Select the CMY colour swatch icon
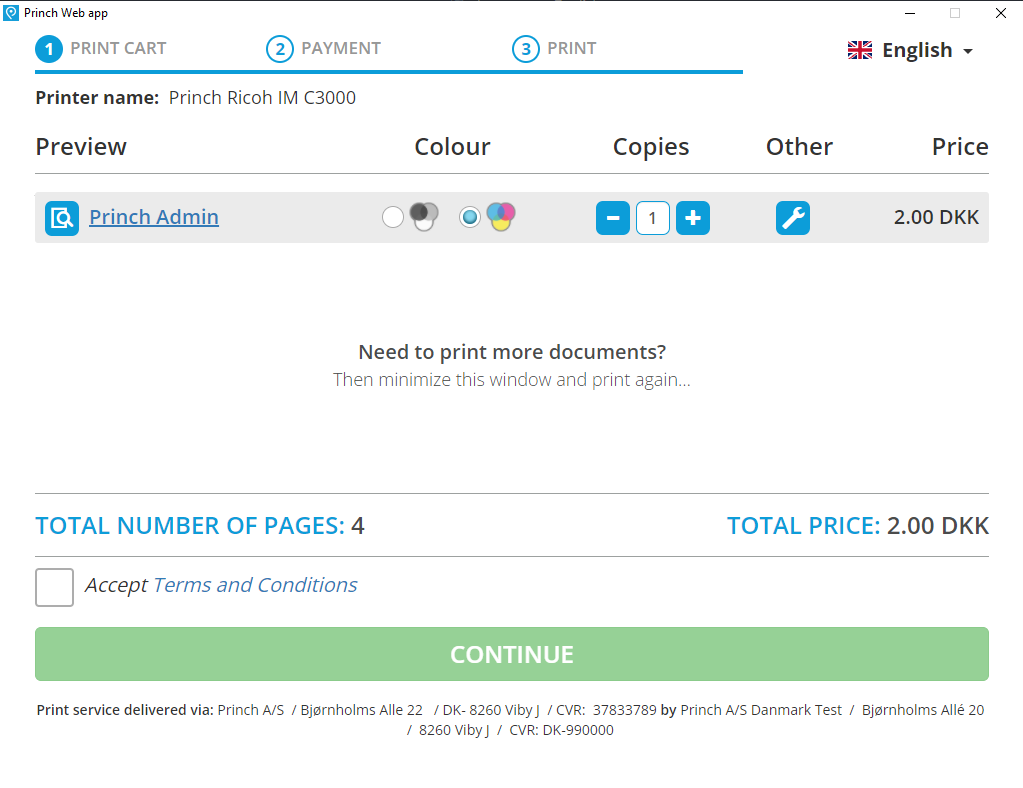 (500, 215)
